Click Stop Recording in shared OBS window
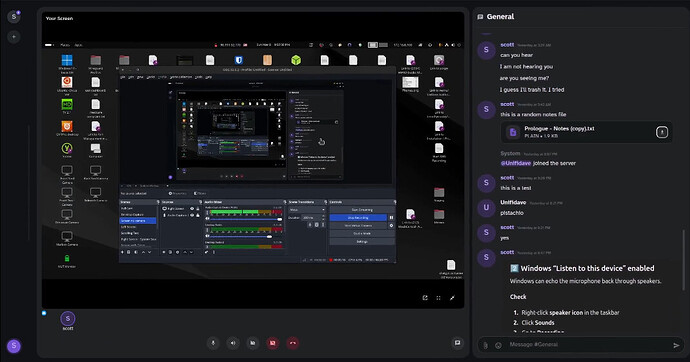The height and width of the screenshot is (362, 690). [358, 218]
